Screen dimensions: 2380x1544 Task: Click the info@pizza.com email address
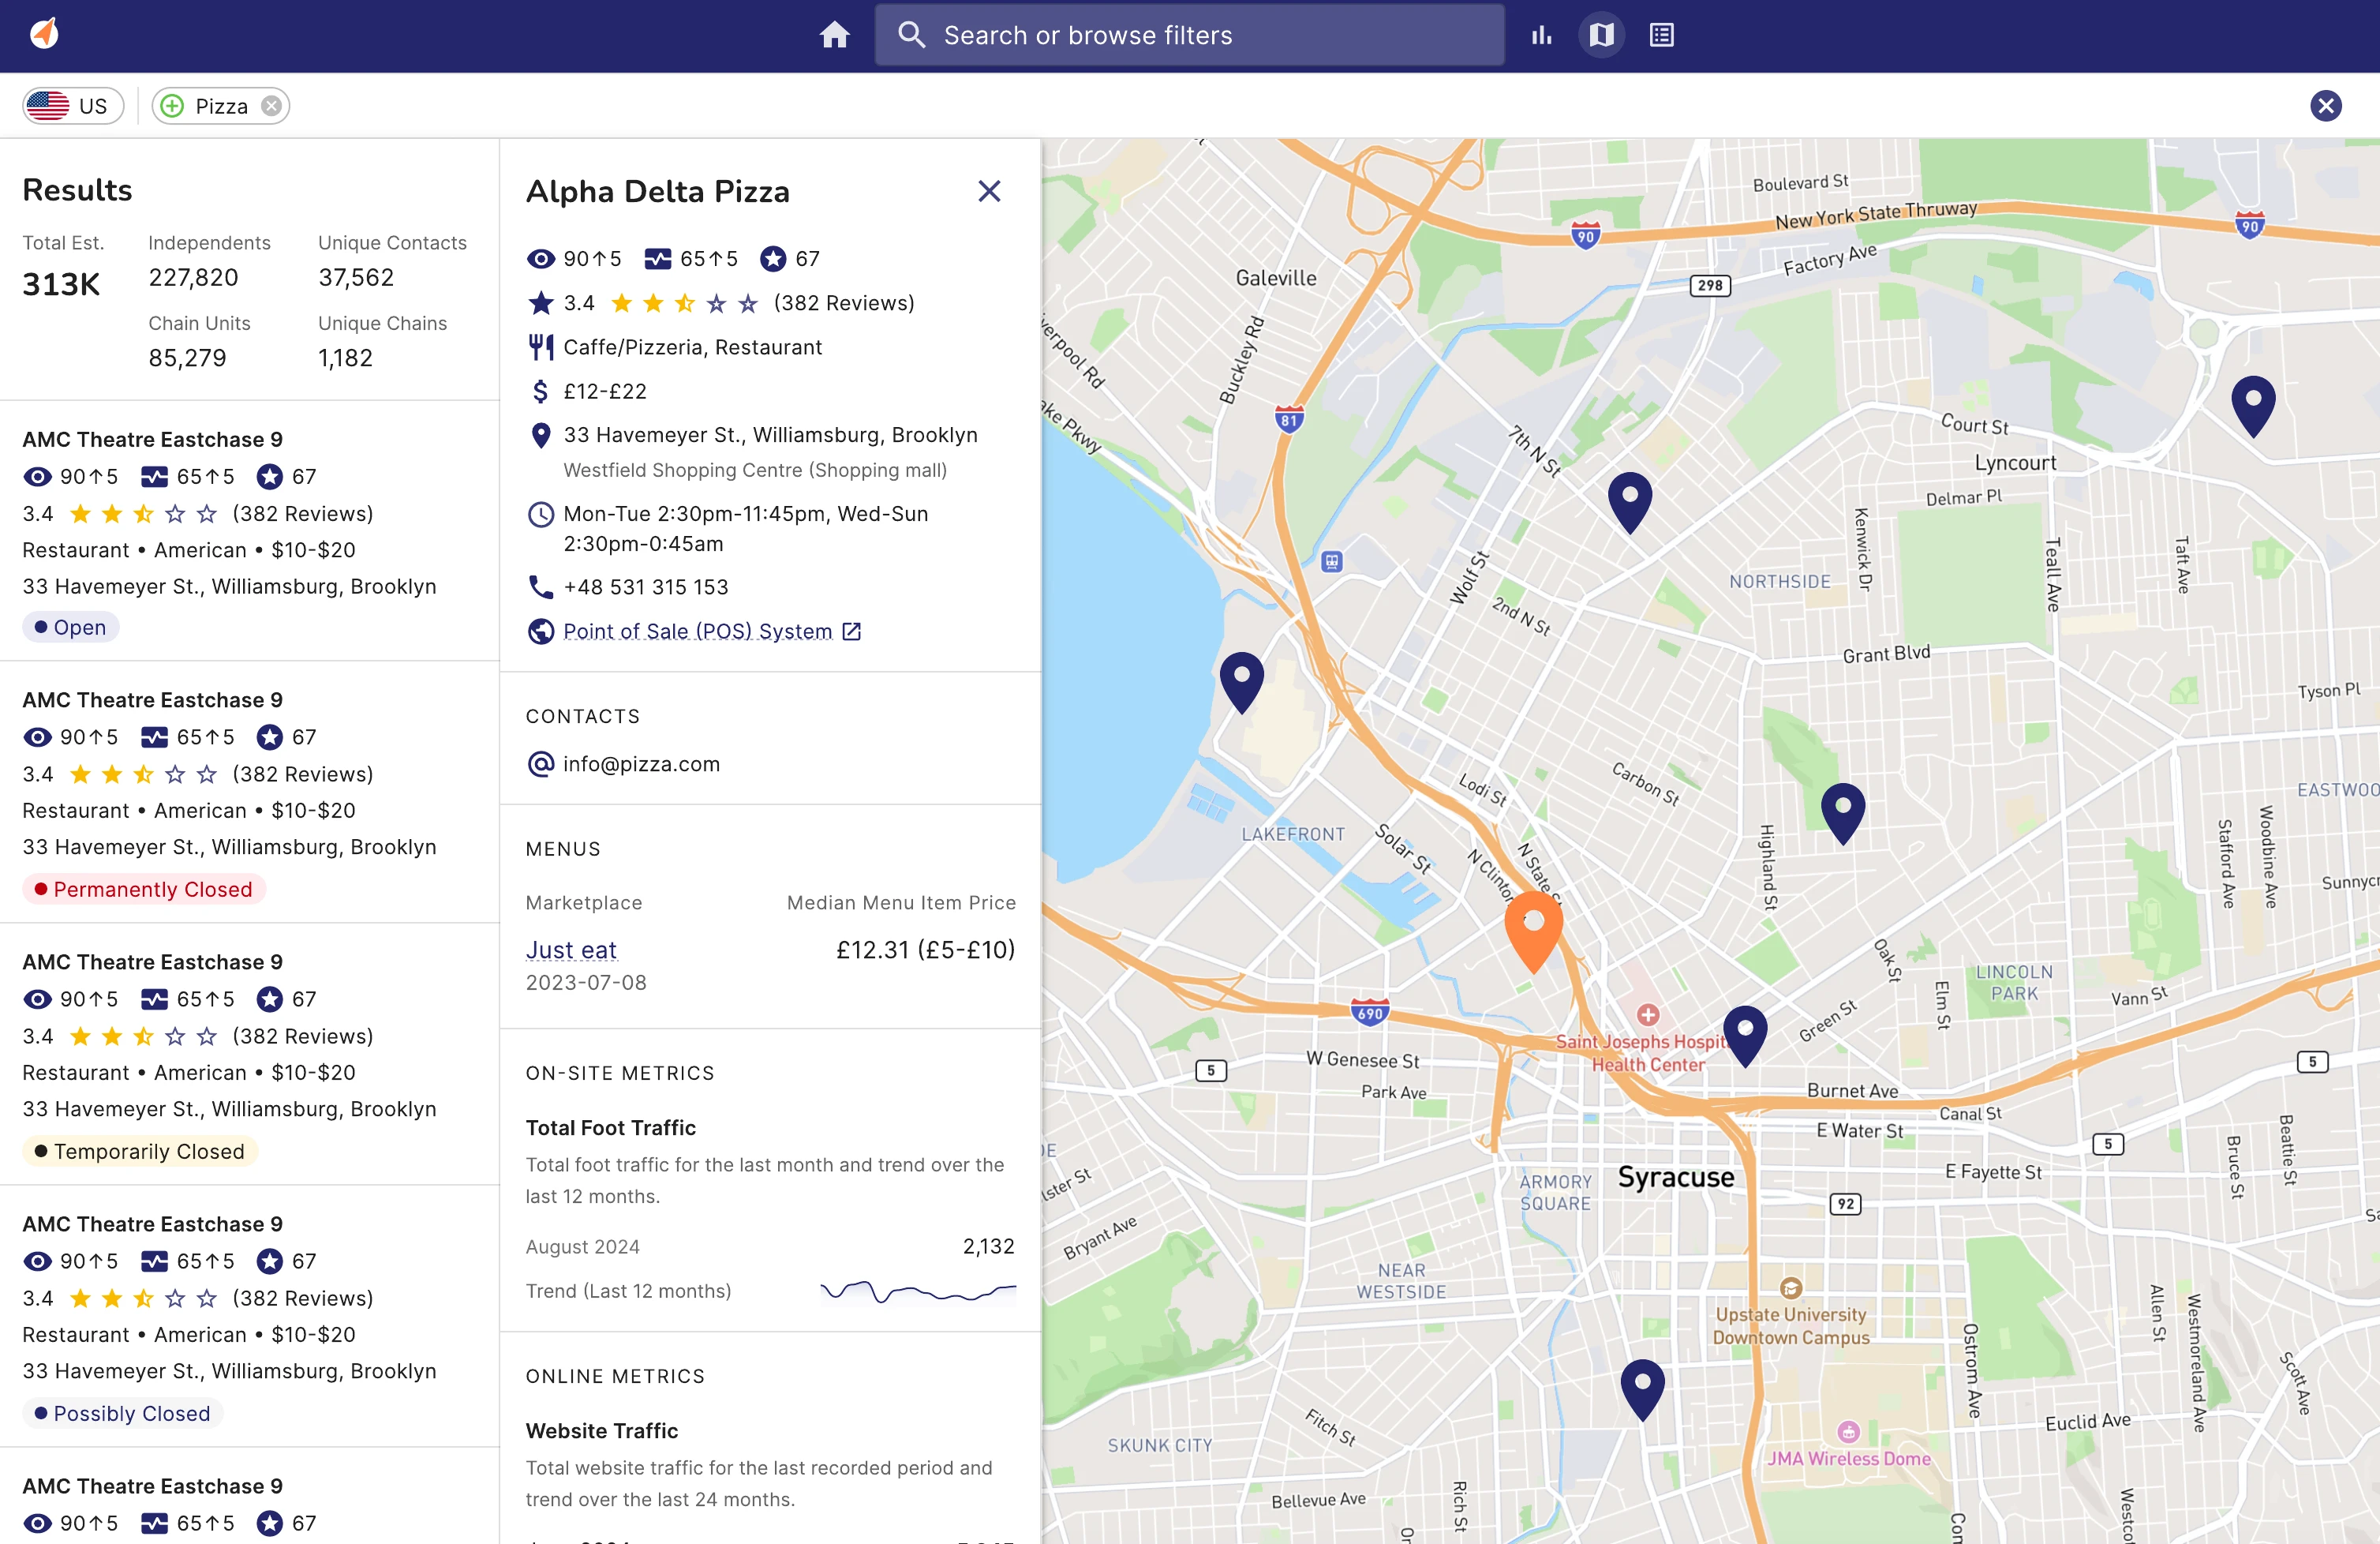coord(641,764)
